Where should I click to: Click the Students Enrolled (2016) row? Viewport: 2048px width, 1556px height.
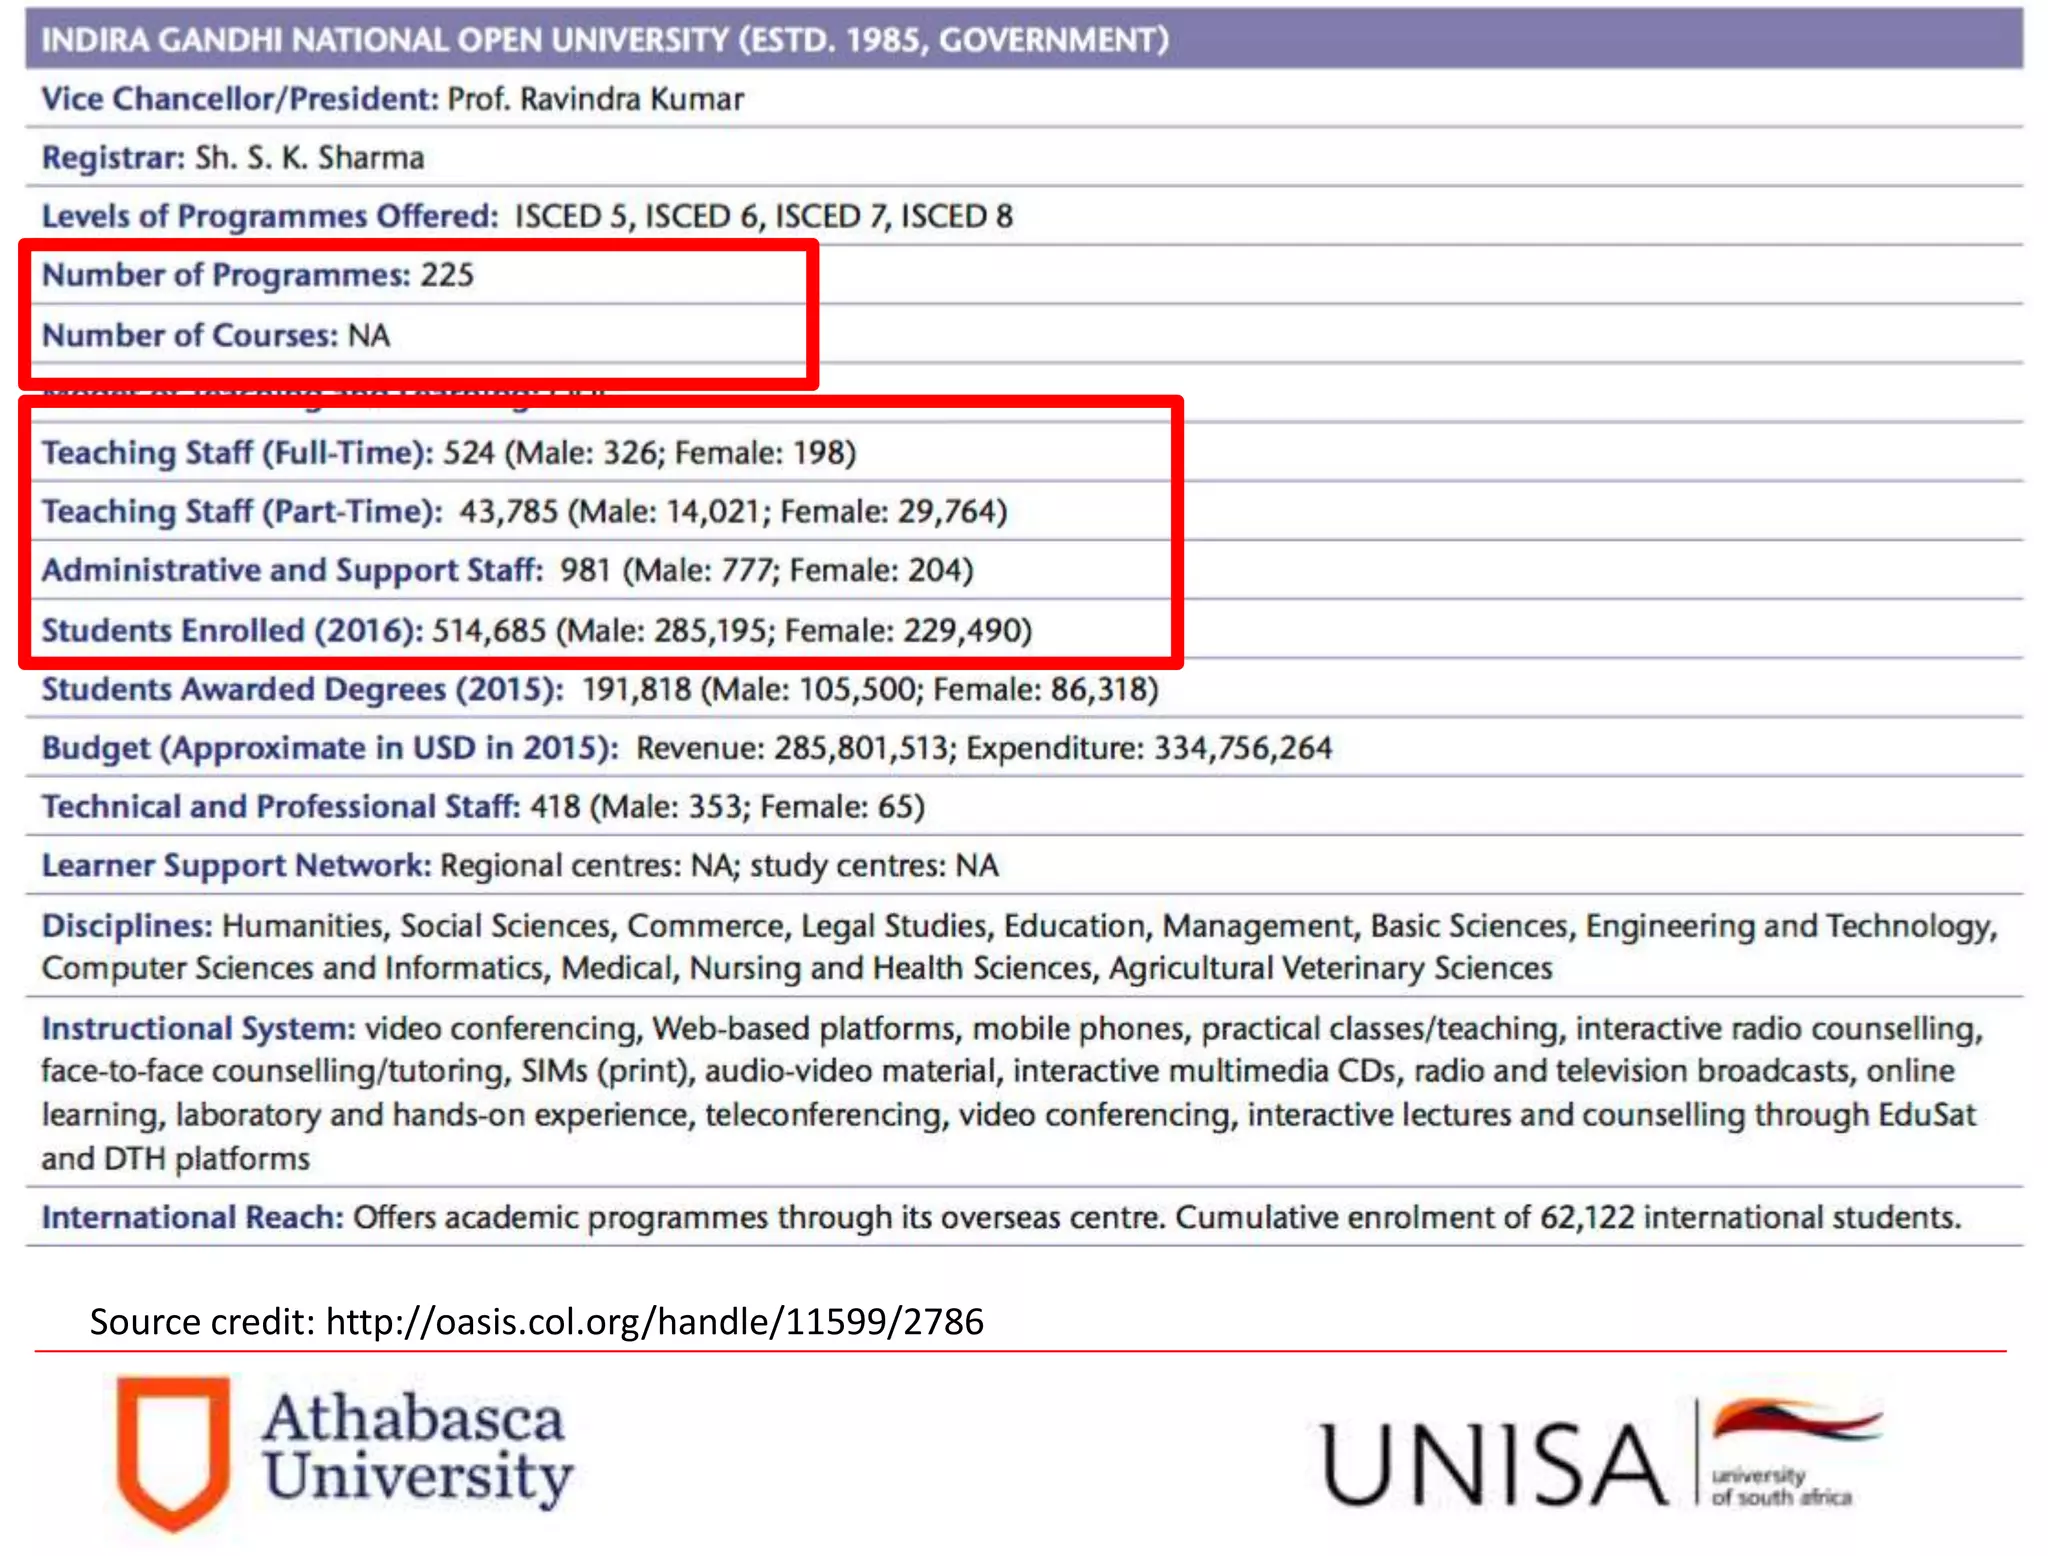[x=1024, y=630]
